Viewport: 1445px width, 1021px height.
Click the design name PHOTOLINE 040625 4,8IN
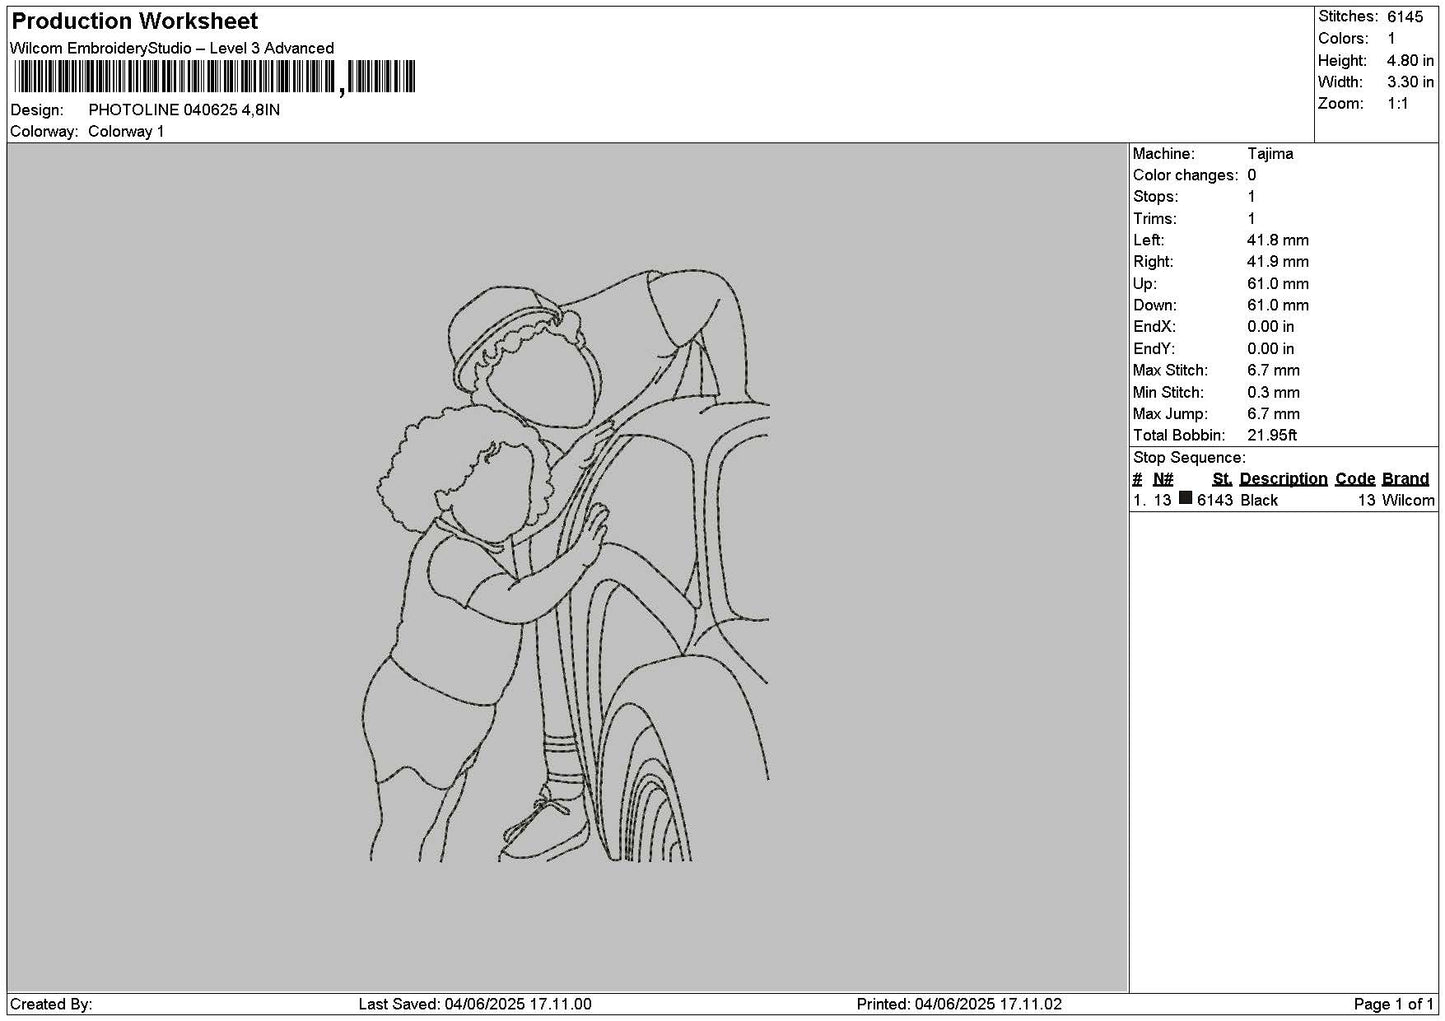tap(184, 110)
